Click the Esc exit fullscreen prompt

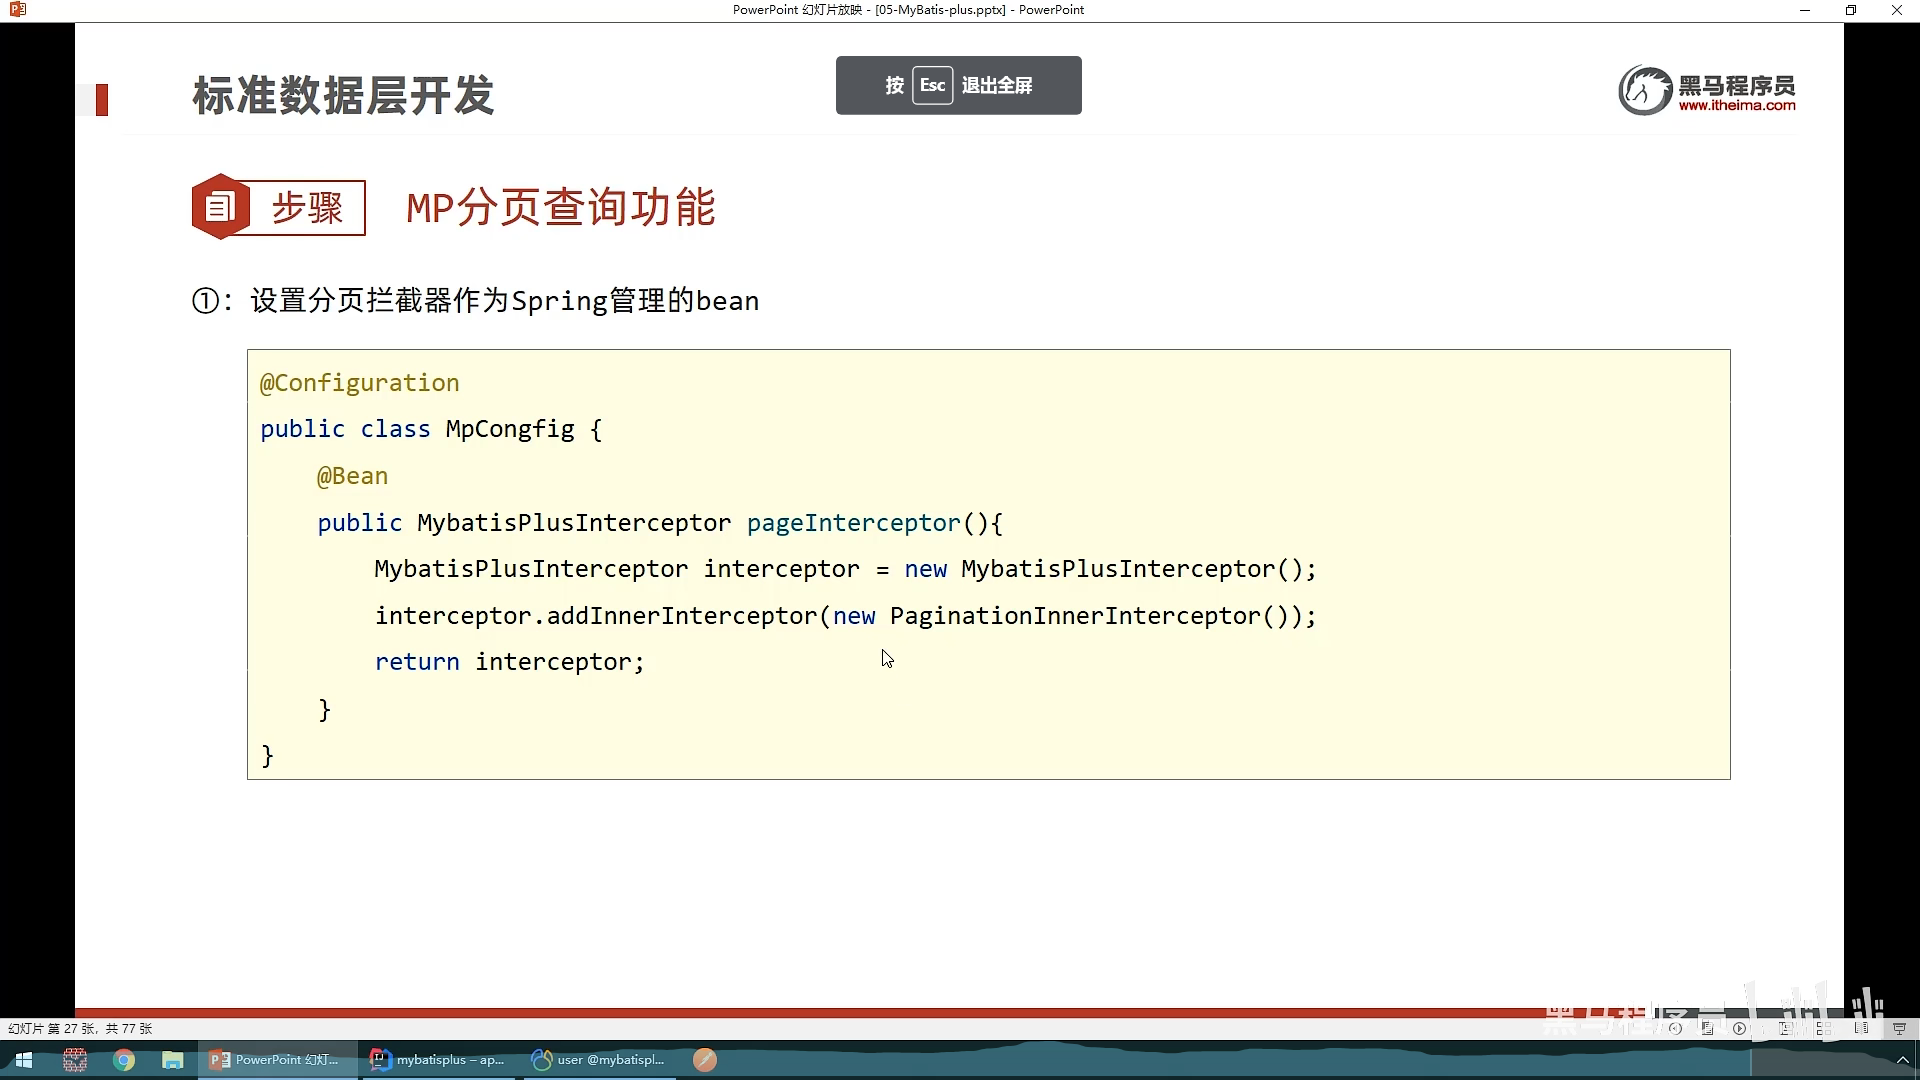click(958, 85)
